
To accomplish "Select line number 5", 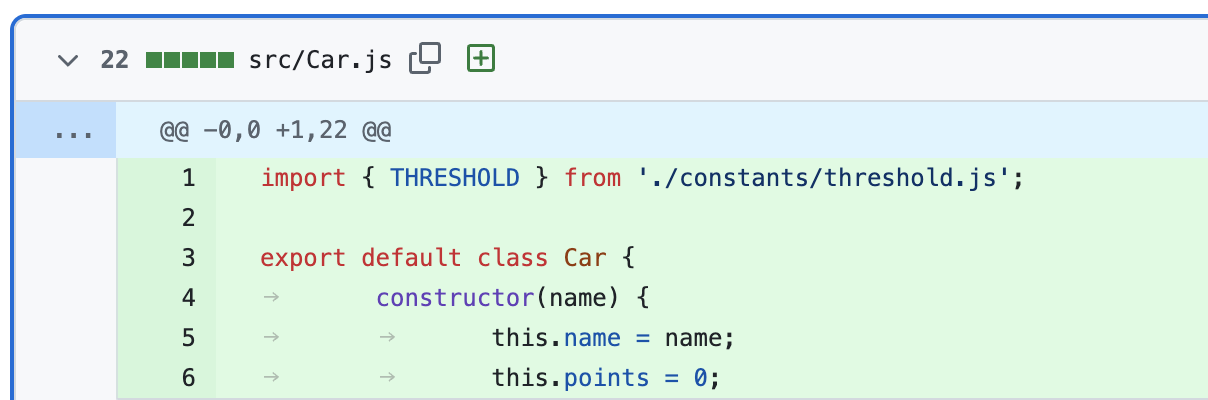I will (188, 338).
